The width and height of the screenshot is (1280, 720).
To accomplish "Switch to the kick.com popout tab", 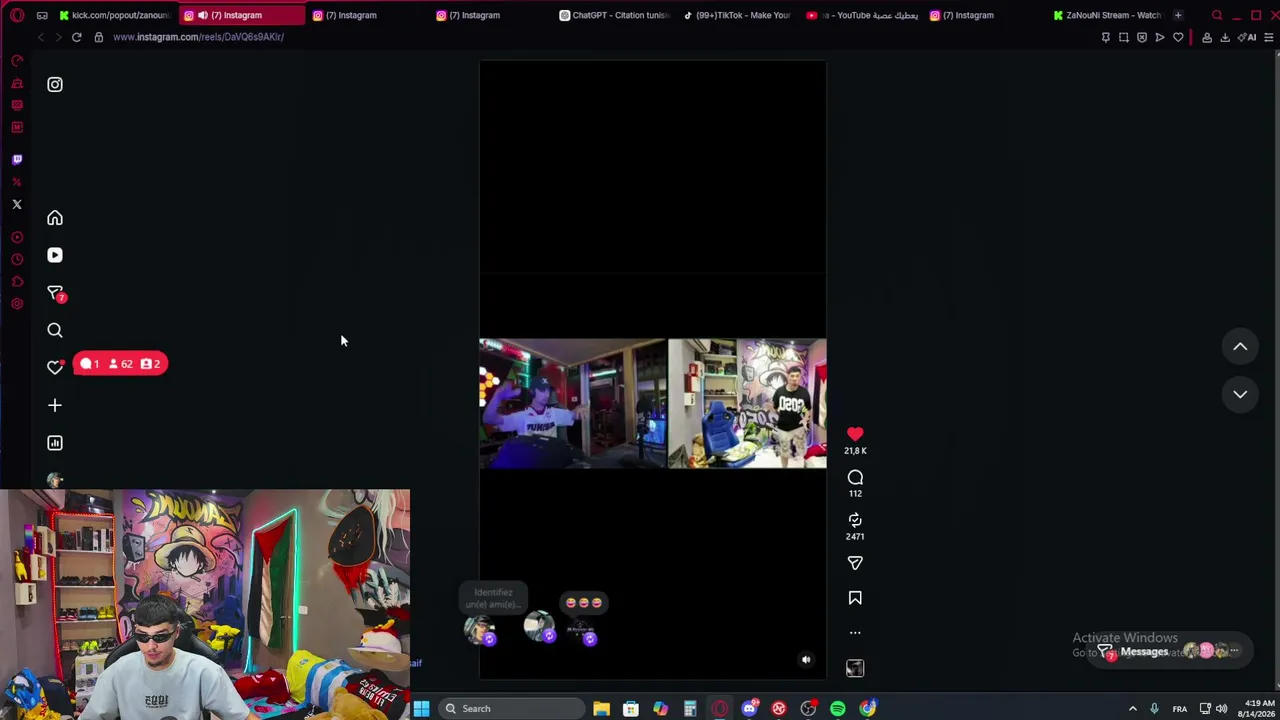I will (x=115, y=15).
